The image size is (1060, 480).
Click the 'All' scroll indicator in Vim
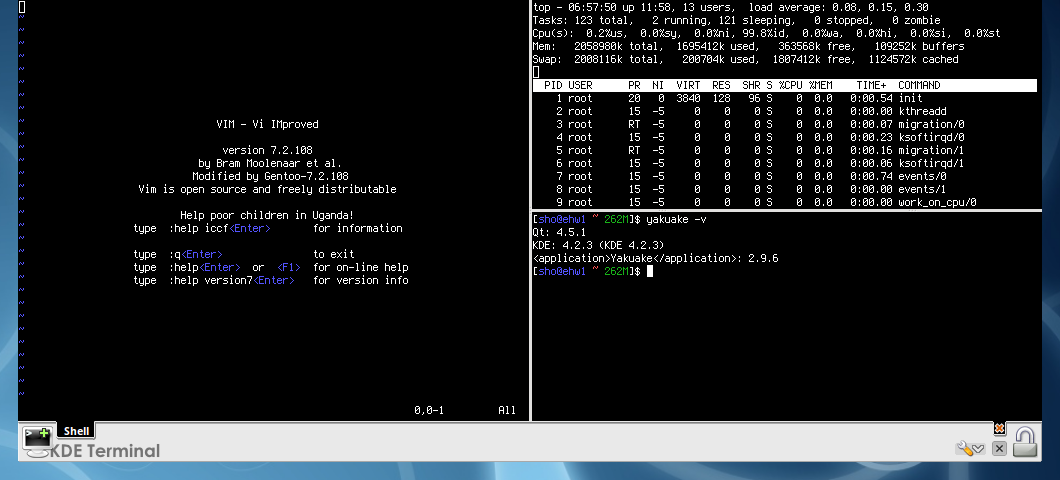click(507, 410)
